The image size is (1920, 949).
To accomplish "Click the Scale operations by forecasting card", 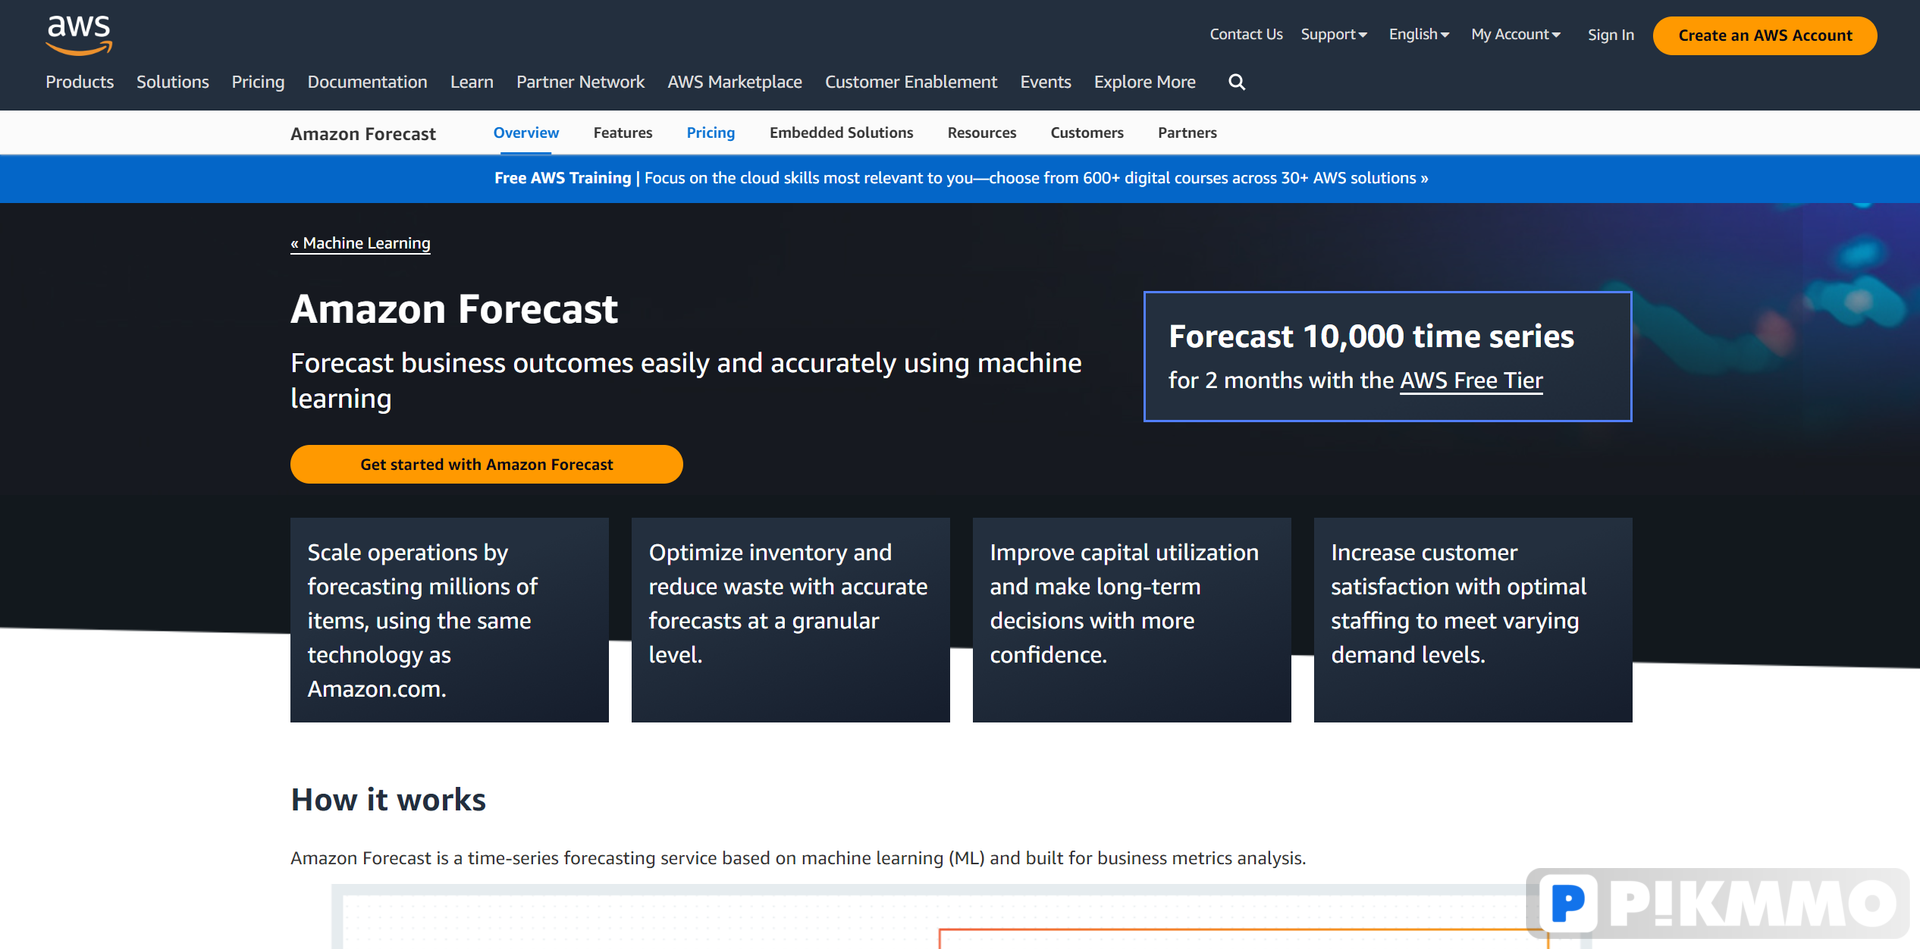I will coord(449,620).
